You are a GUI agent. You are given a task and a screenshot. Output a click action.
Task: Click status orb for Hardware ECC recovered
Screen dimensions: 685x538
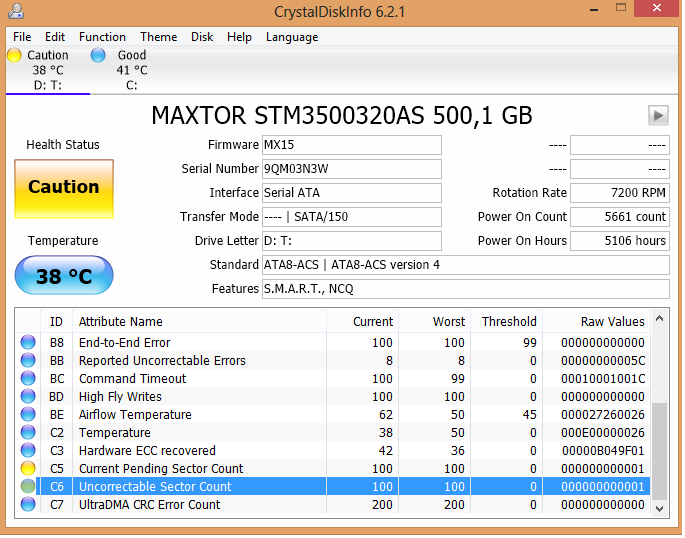coord(28,450)
